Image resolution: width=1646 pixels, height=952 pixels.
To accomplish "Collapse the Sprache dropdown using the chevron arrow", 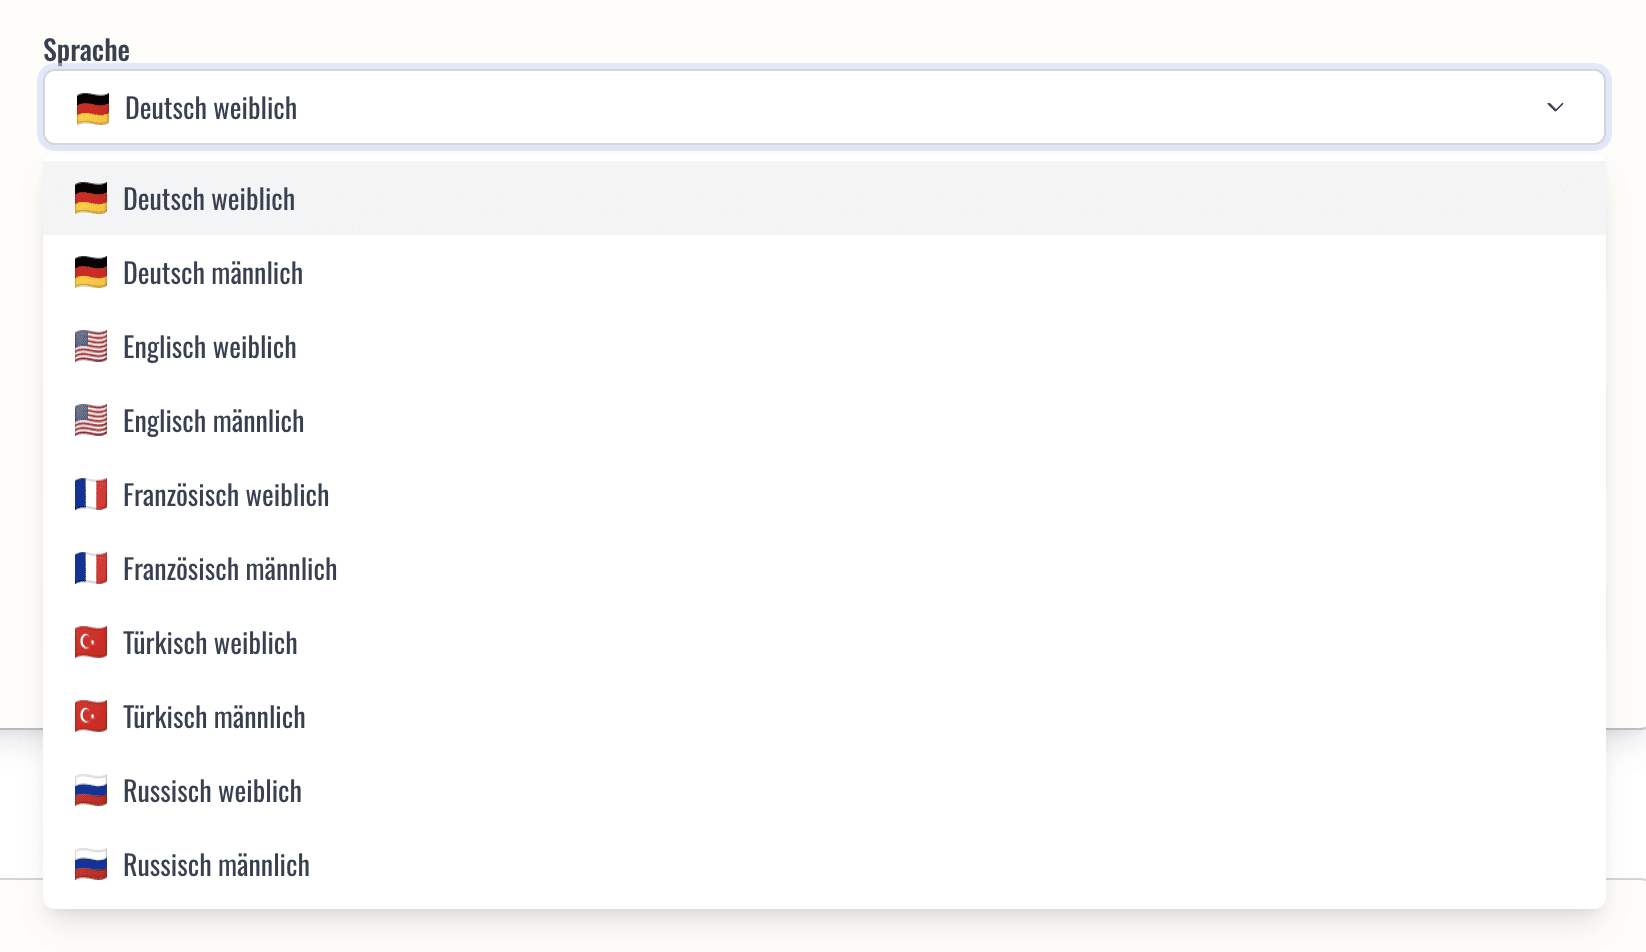I will tap(1555, 107).
